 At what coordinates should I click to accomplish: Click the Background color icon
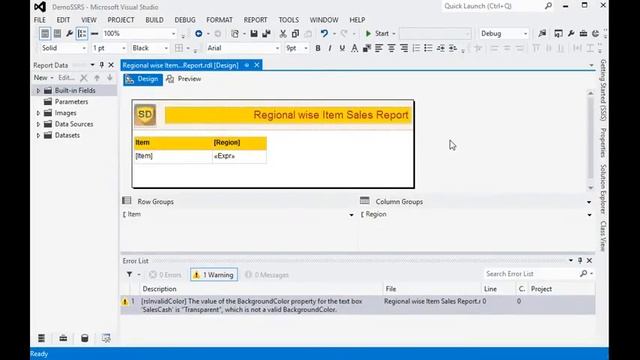click(x=367, y=48)
